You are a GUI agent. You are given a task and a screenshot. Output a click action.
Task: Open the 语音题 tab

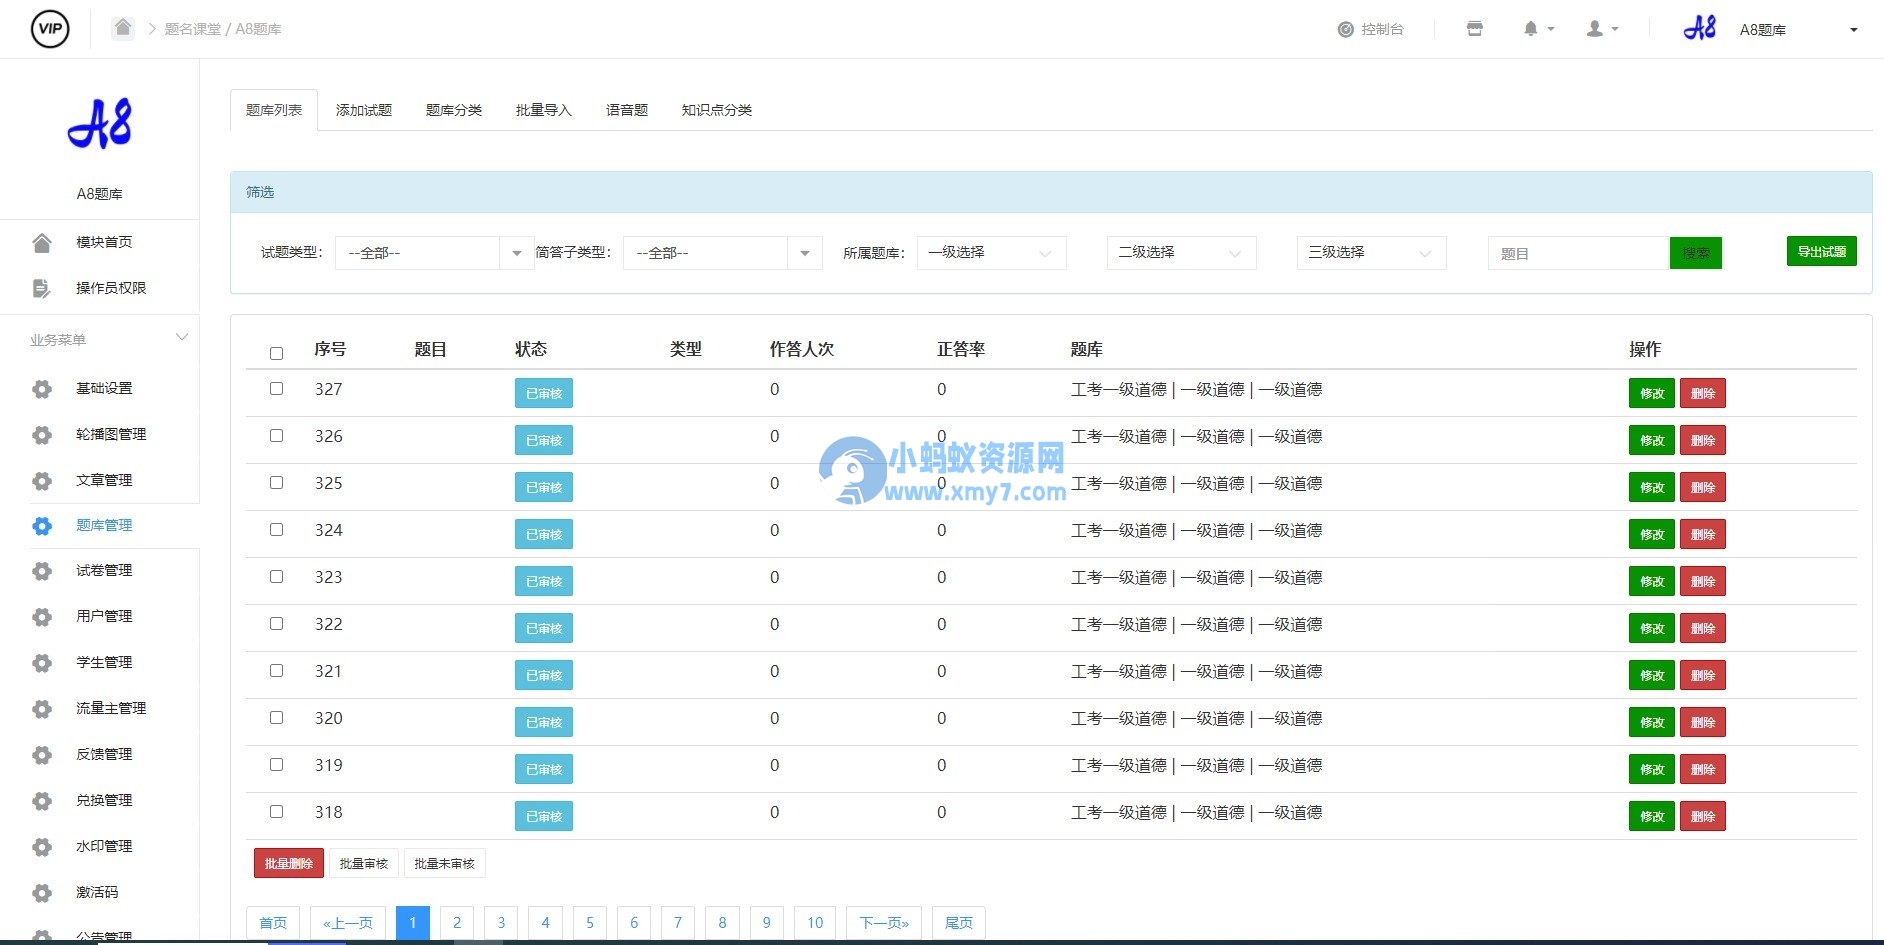click(626, 110)
